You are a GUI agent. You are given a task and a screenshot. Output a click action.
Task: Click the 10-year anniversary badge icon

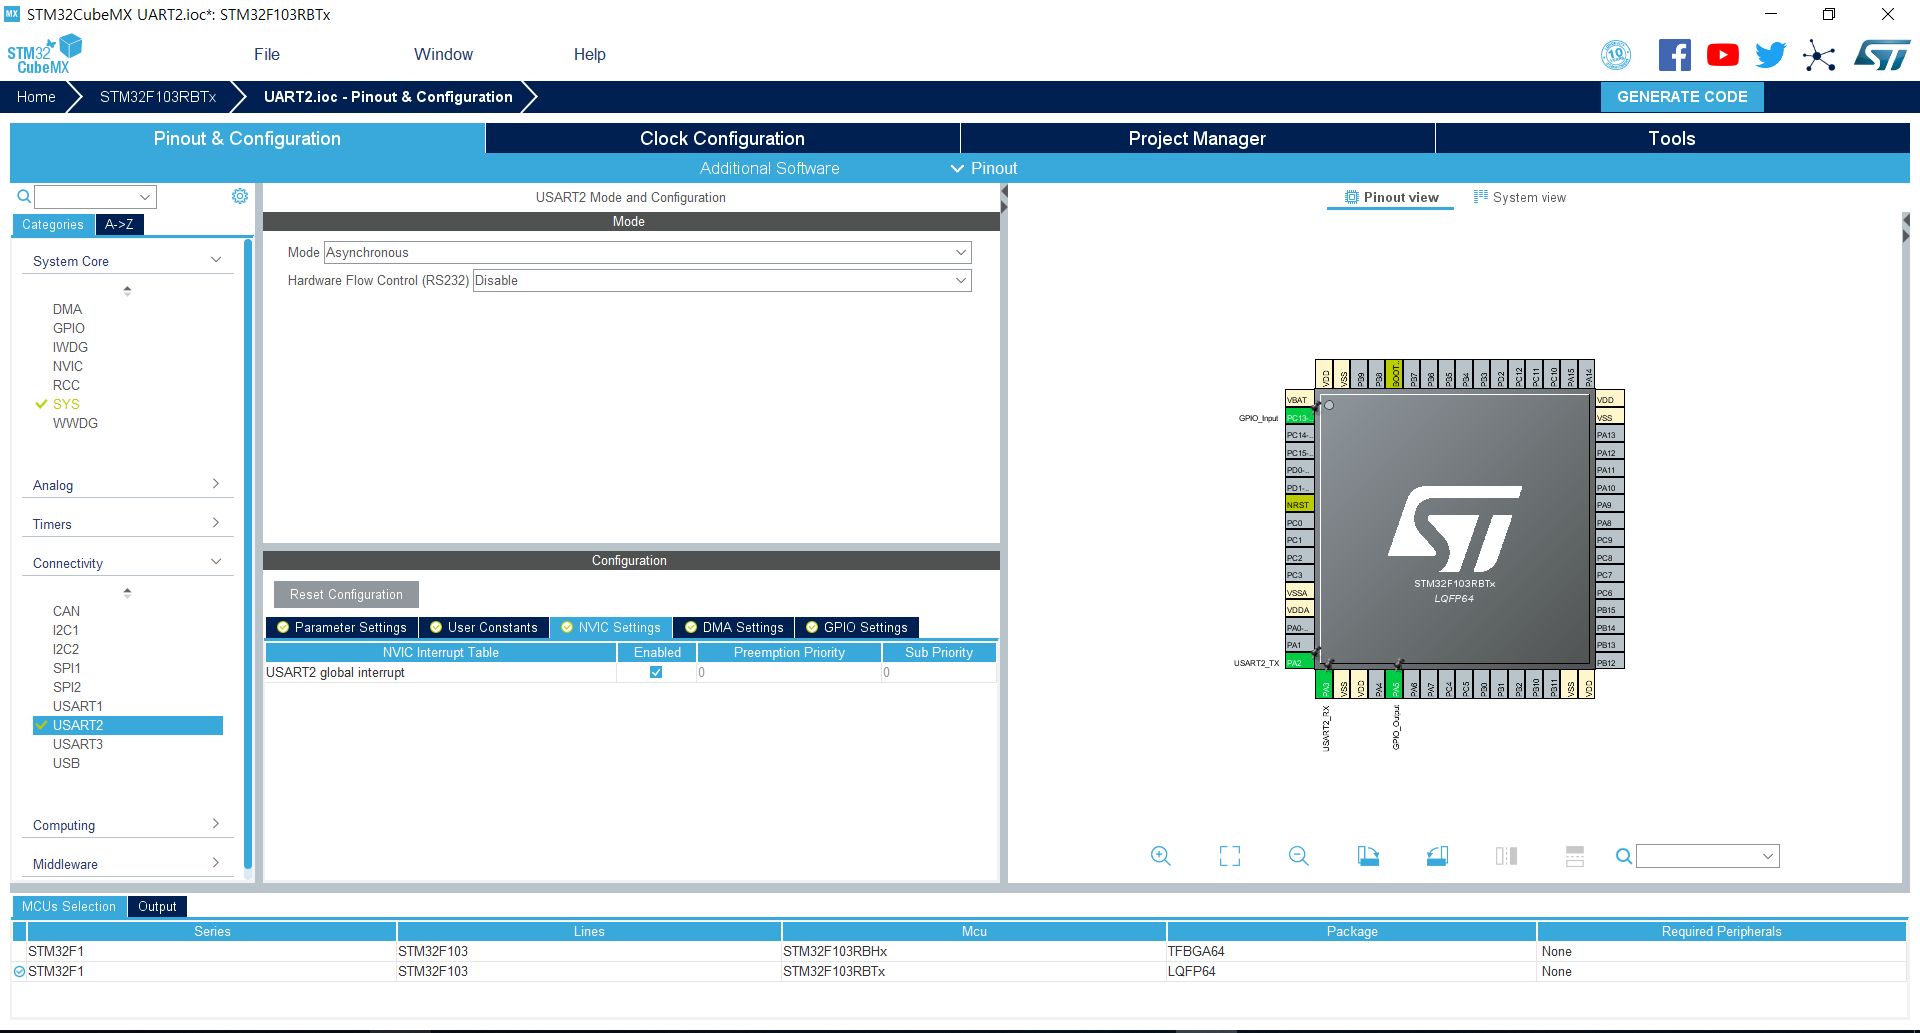(x=1616, y=55)
